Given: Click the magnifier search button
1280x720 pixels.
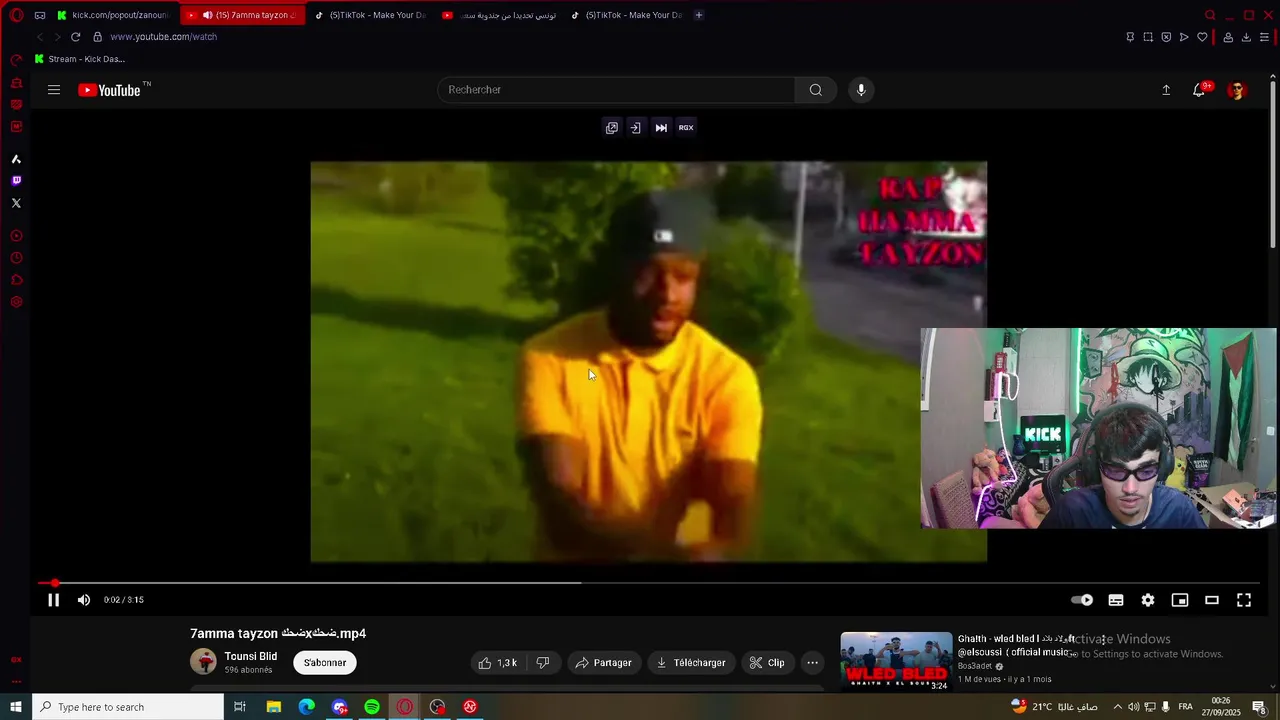Looking at the screenshot, I should pyautogui.click(x=816, y=90).
